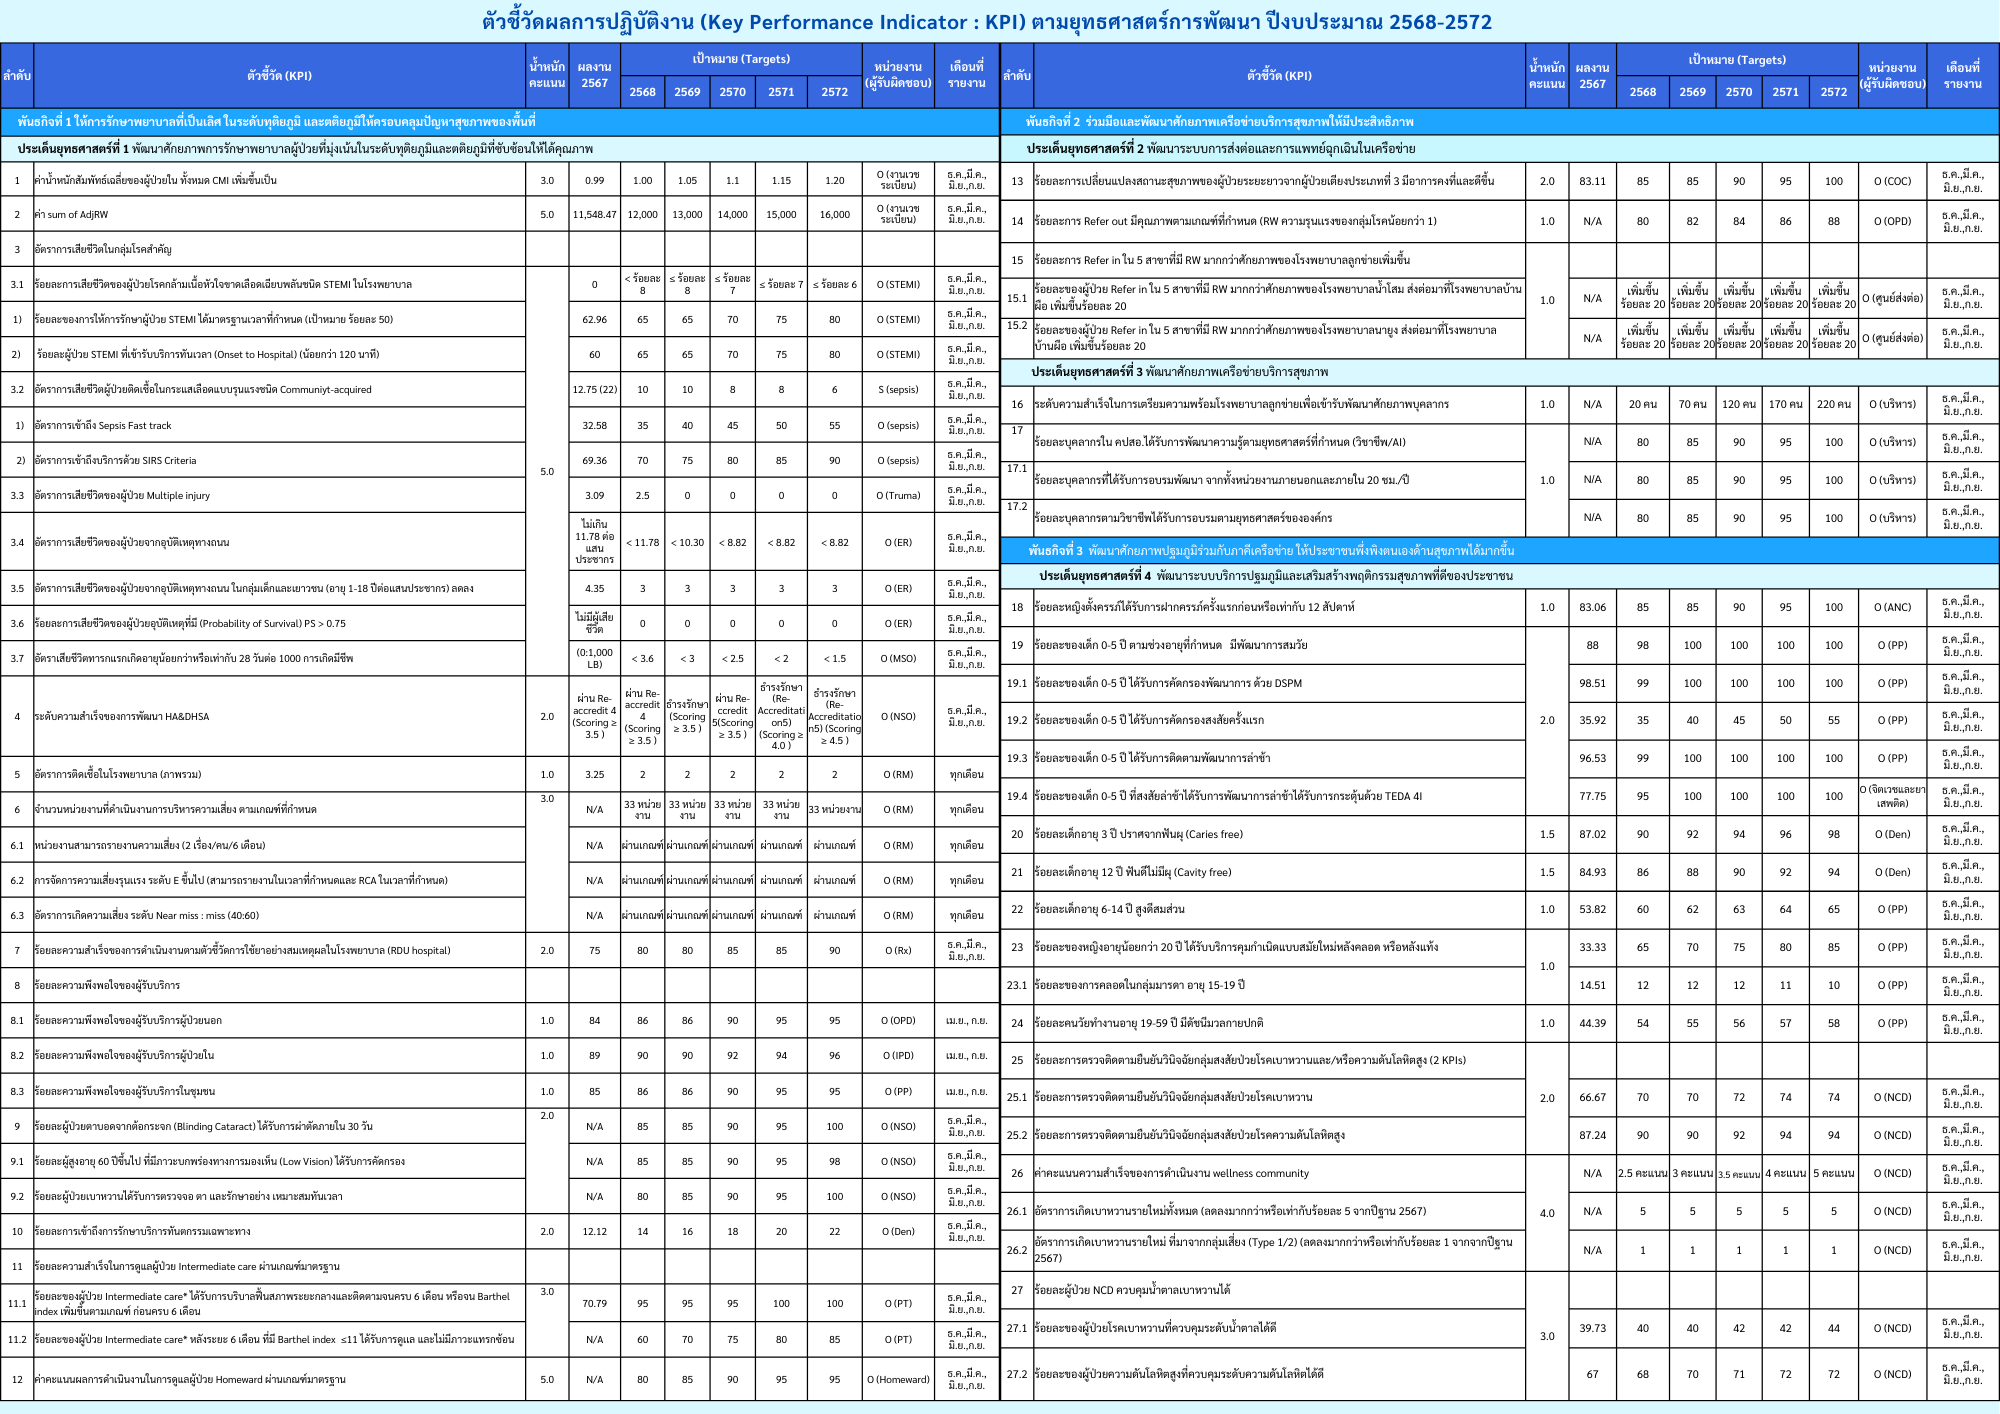Click the target cell '220 คน'

click(x=1833, y=405)
